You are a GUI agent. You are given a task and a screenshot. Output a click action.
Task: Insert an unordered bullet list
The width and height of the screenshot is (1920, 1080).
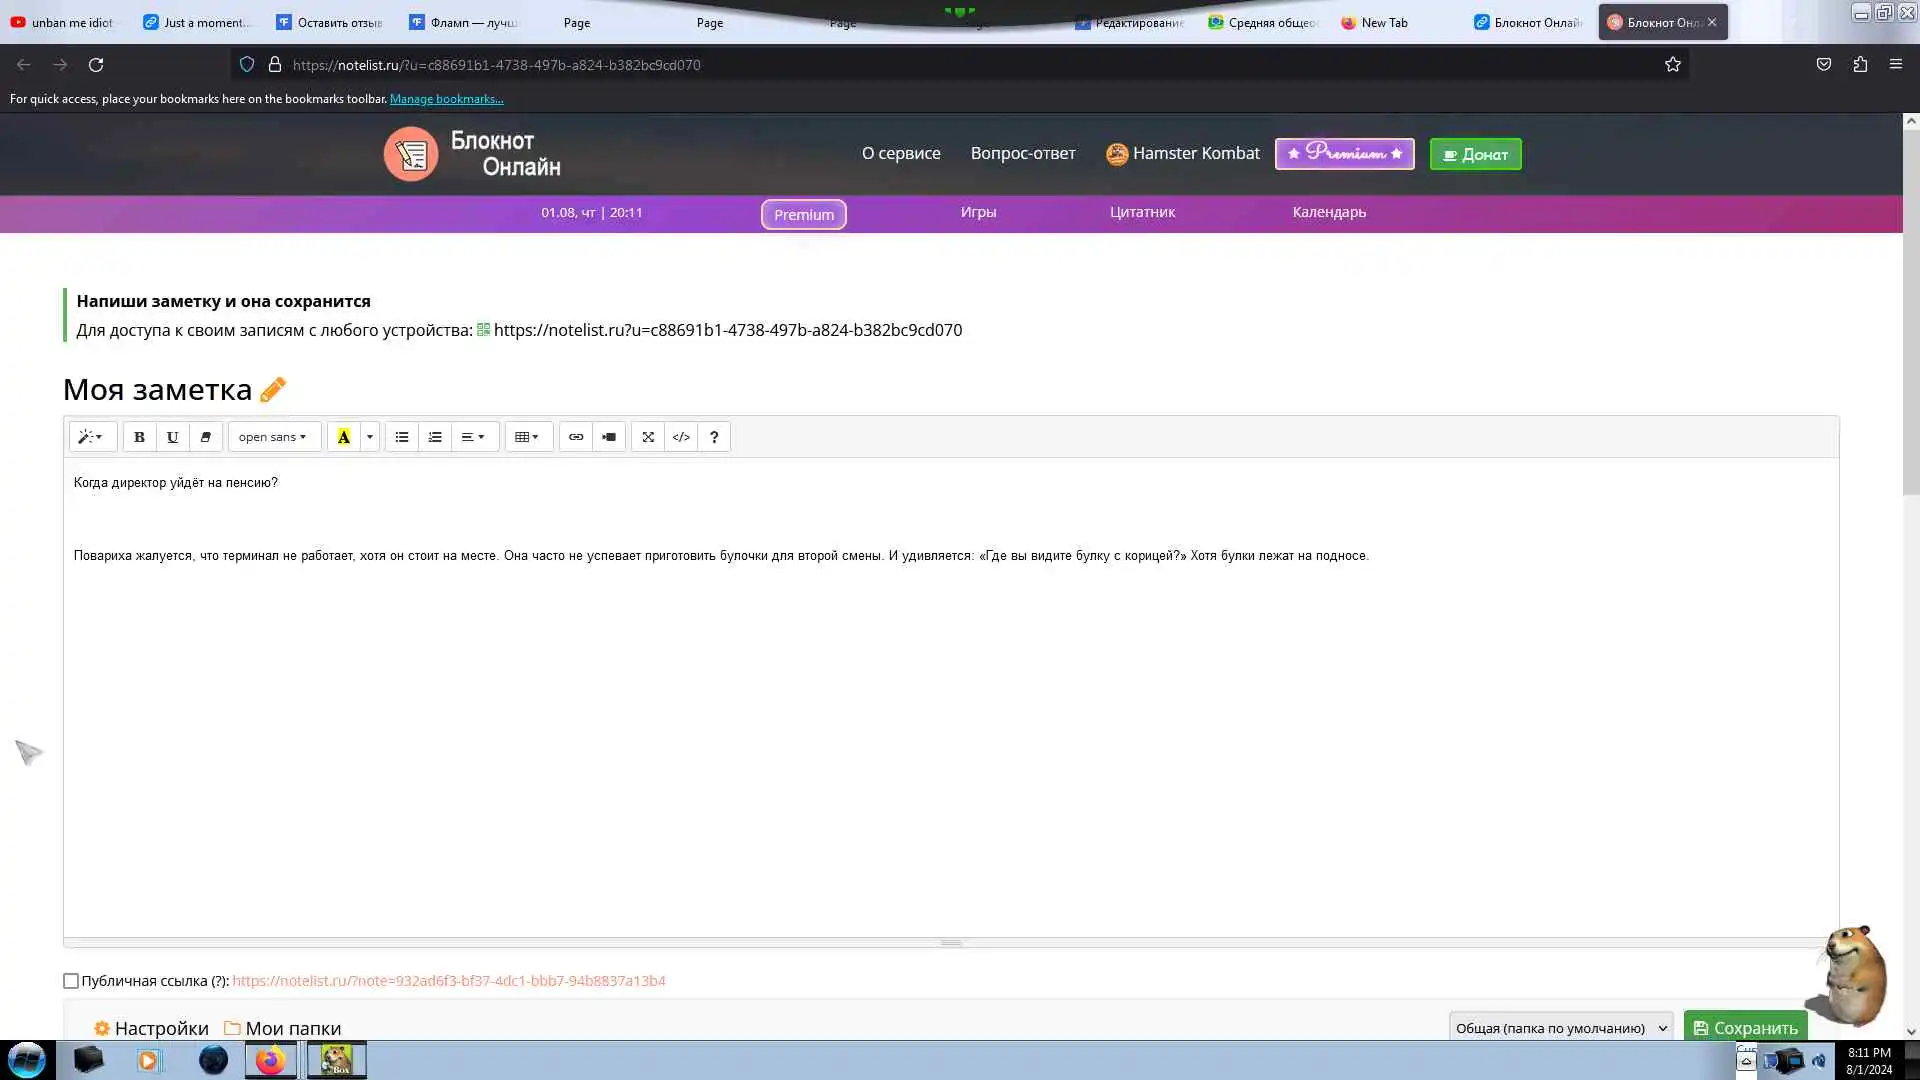click(x=402, y=437)
